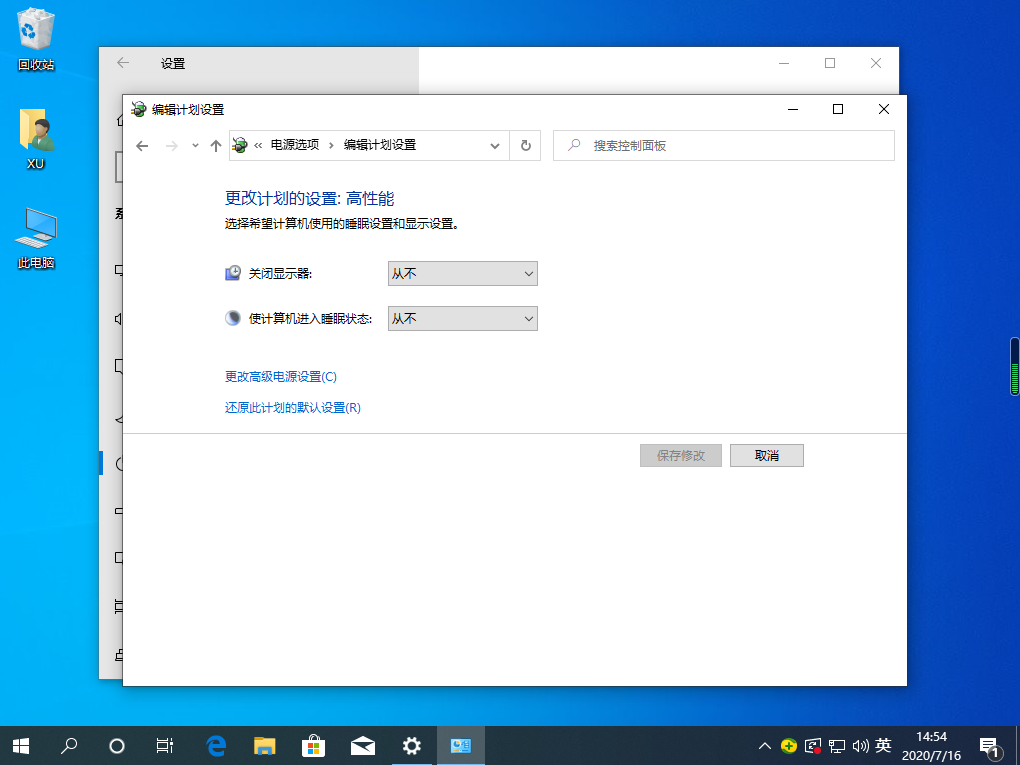Click the volume icon in system tray
The height and width of the screenshot is (765, 1020).
tap(860, 746)
